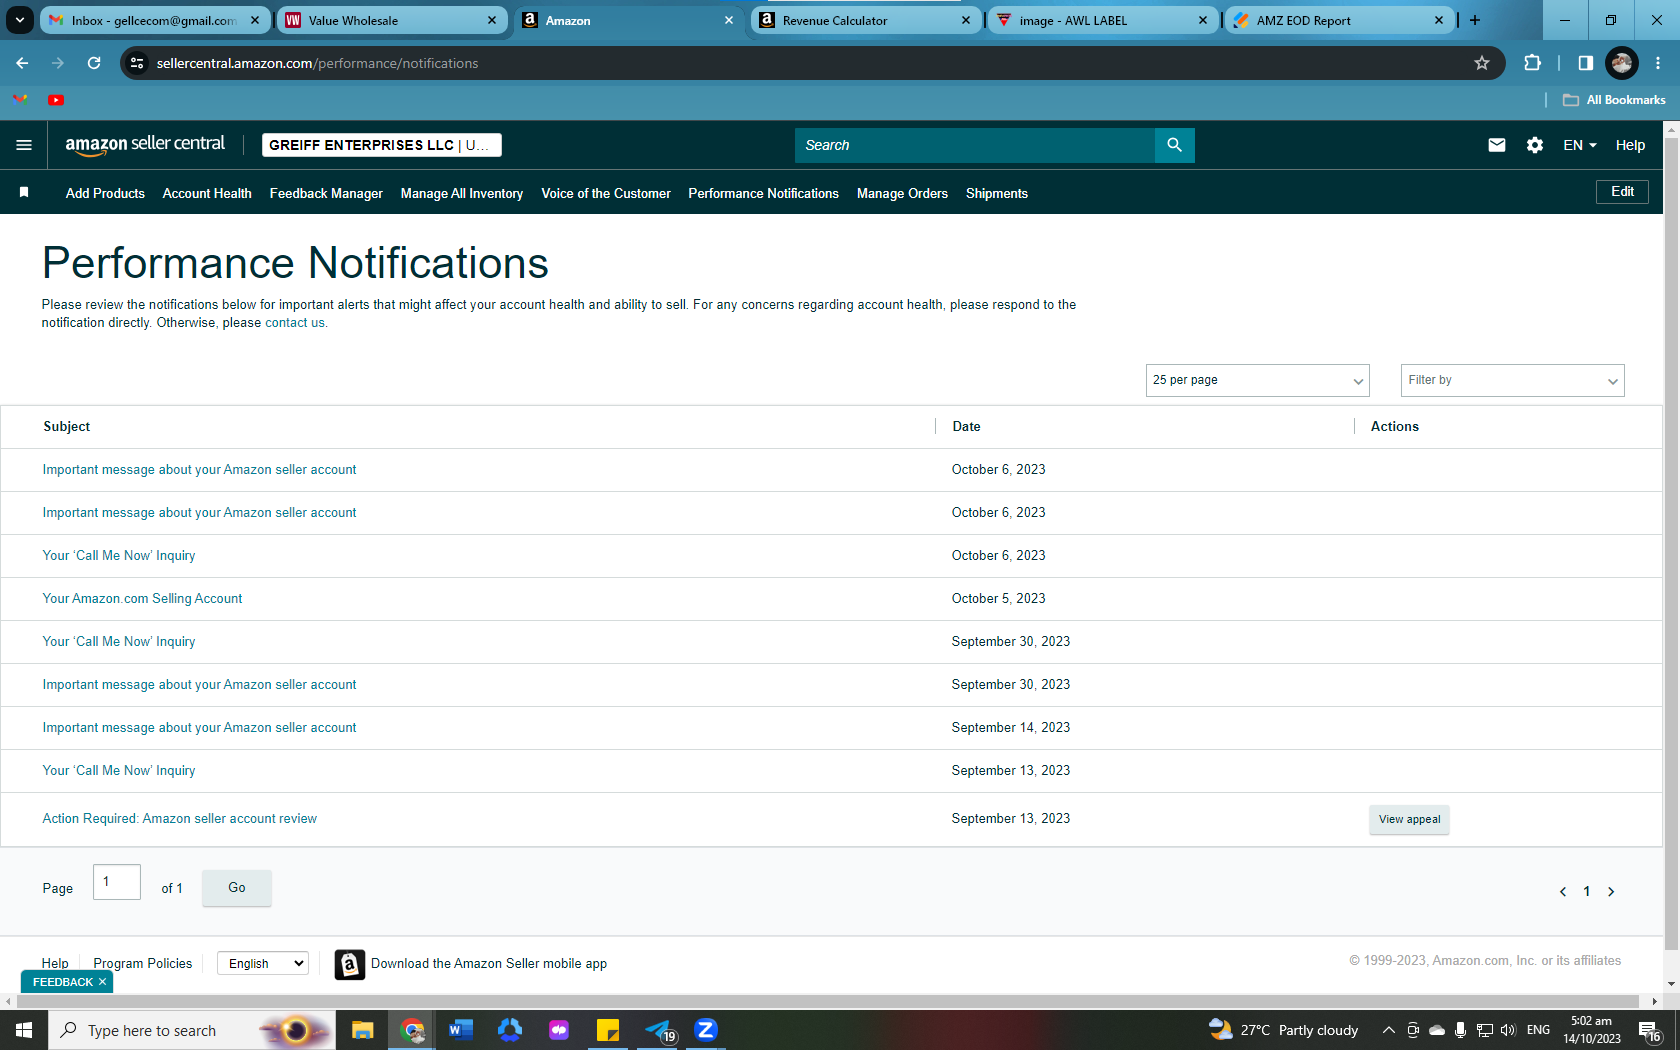This screenshot has width=1680, height=1050.
Task: Click the amazon seller central logo
Action: (145, 145)
